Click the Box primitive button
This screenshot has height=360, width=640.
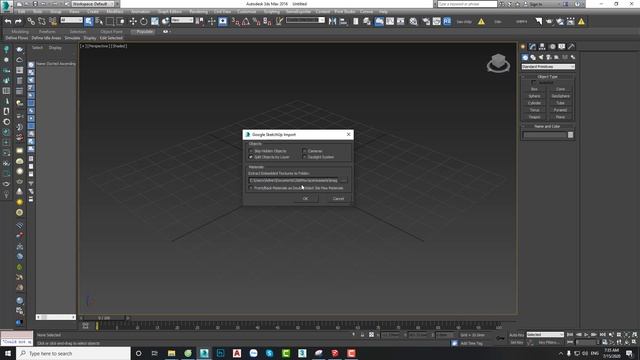(x=534, y=89)
